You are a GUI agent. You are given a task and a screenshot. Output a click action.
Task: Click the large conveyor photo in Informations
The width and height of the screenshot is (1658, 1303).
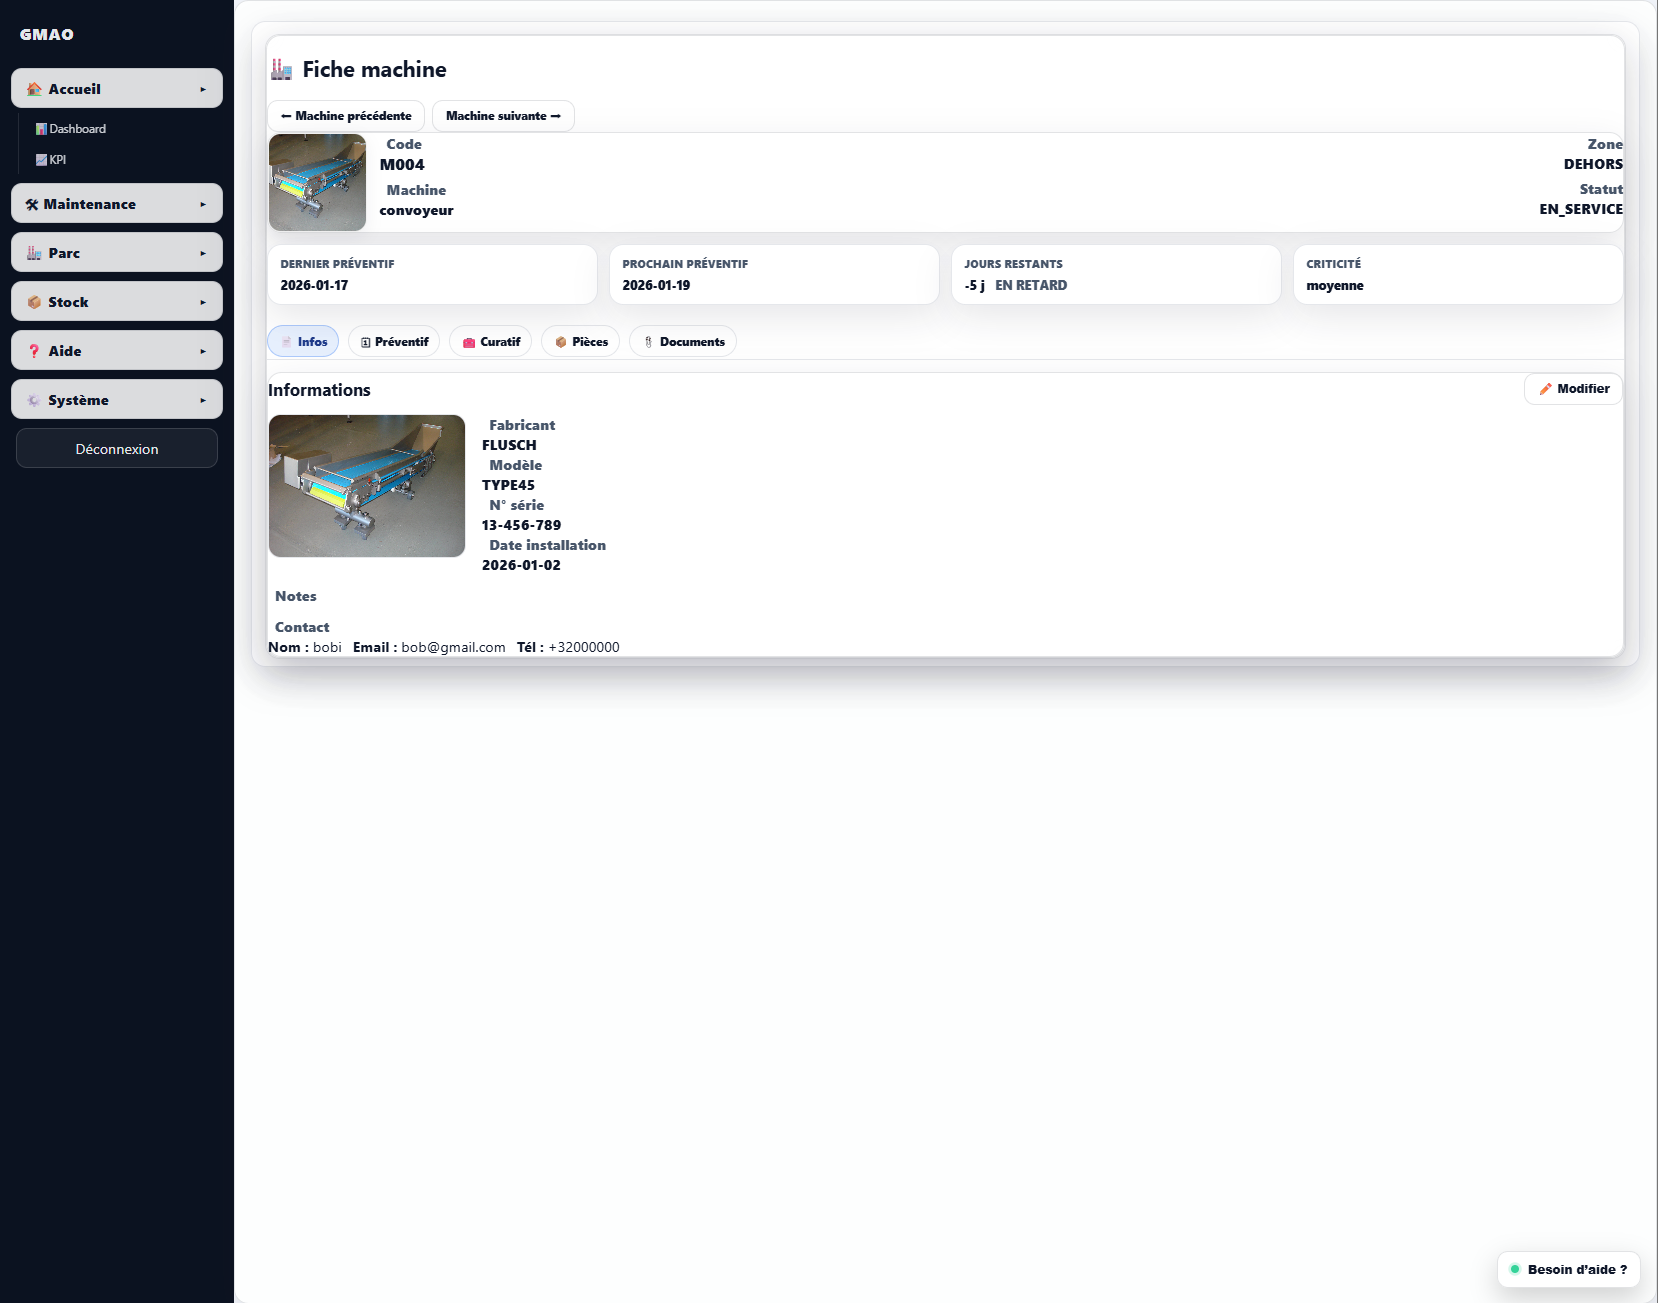click(367, 486)
